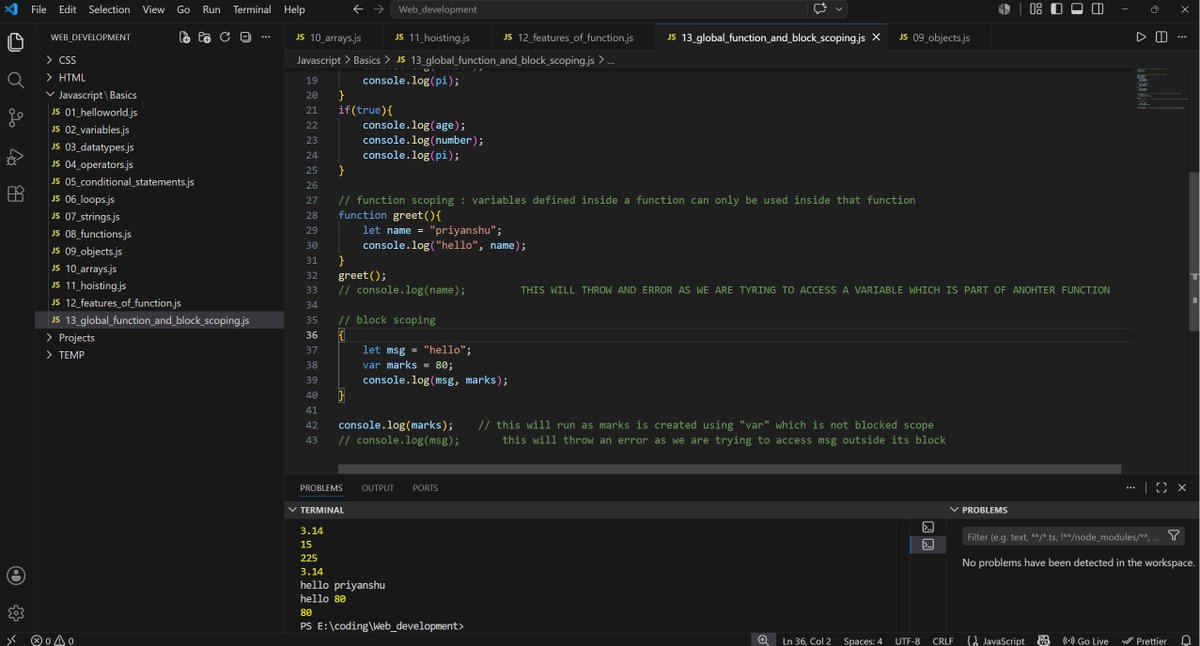Image resolution: width=1200 pixels, height=646 pixels.
Task: Switch to the PORTS panel tab
Action: [x=425, y=488]
